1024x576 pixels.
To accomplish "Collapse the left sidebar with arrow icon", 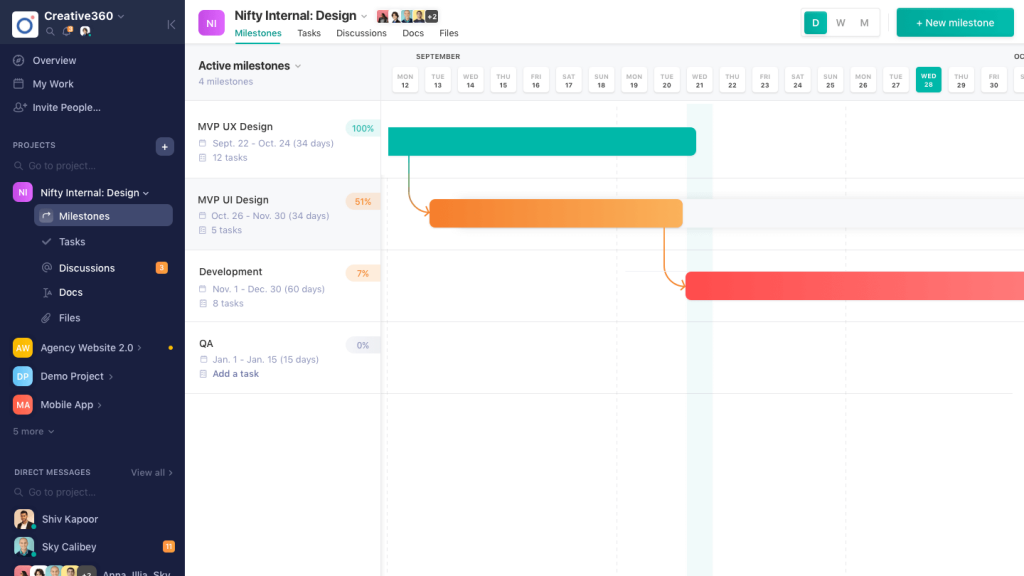I will pos(171,24).
